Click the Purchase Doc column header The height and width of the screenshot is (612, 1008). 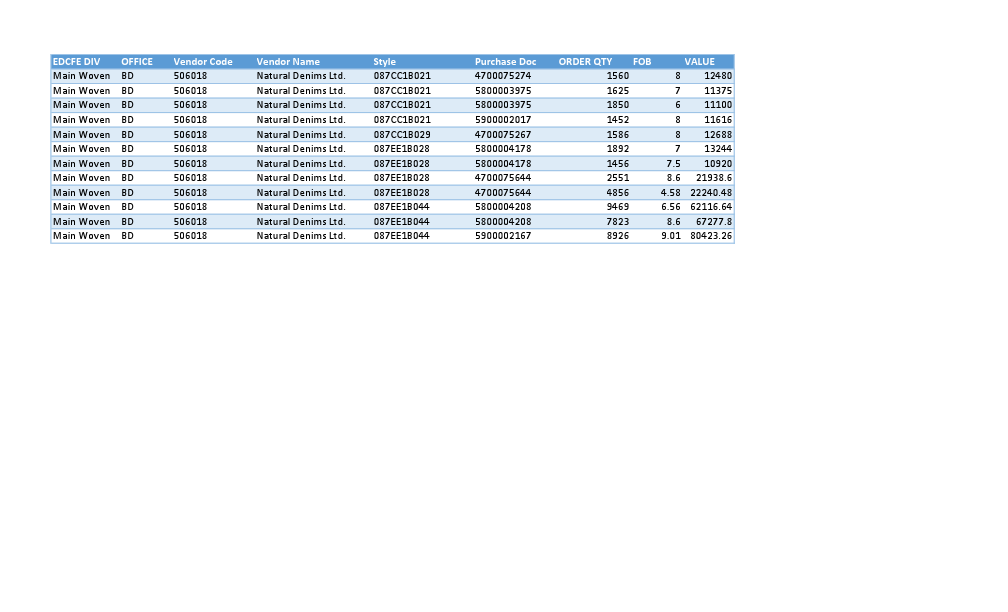(x=505, y=61)
